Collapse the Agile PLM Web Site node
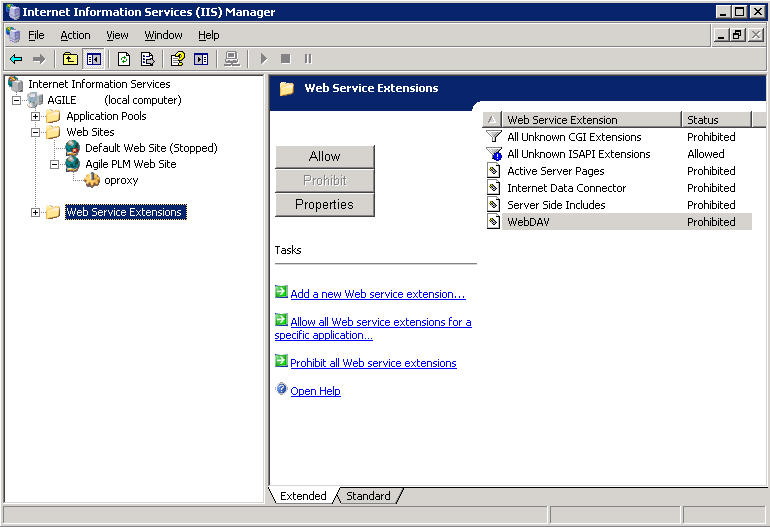 click(55, 164)
